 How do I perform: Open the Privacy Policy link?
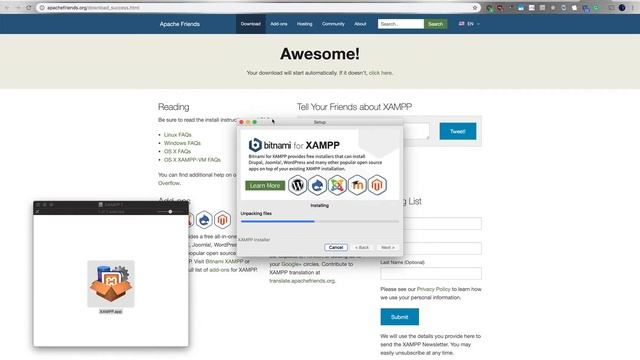433,289
